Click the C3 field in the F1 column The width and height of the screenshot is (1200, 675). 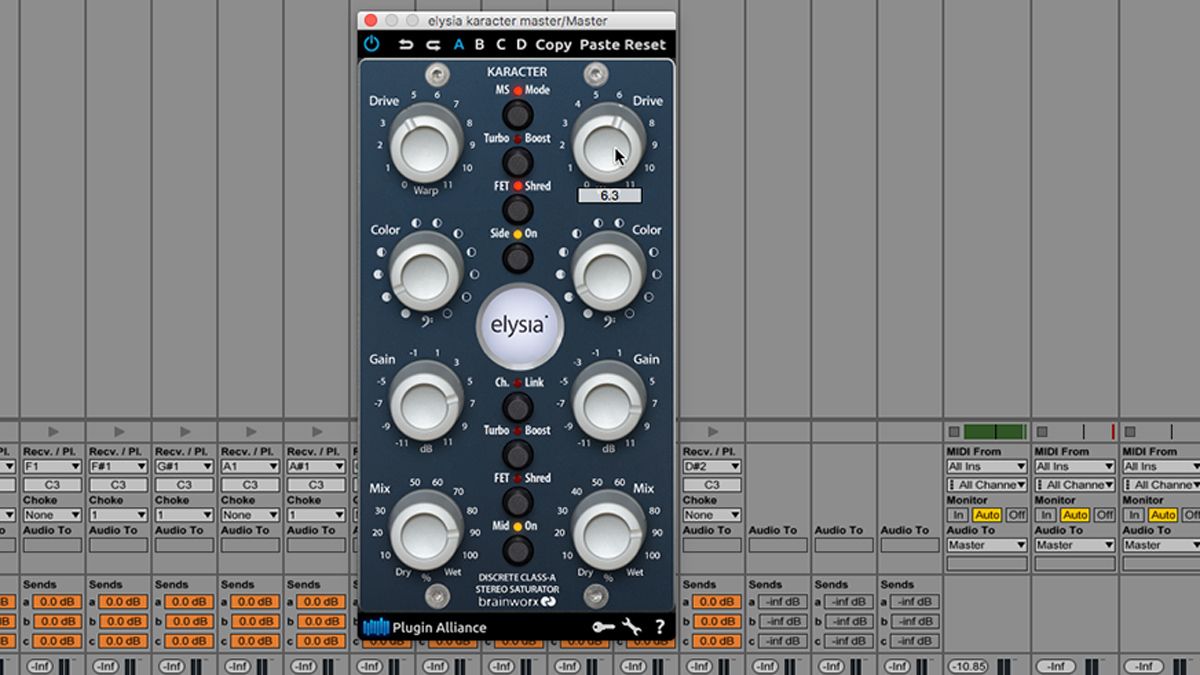(x=52, y=485)
